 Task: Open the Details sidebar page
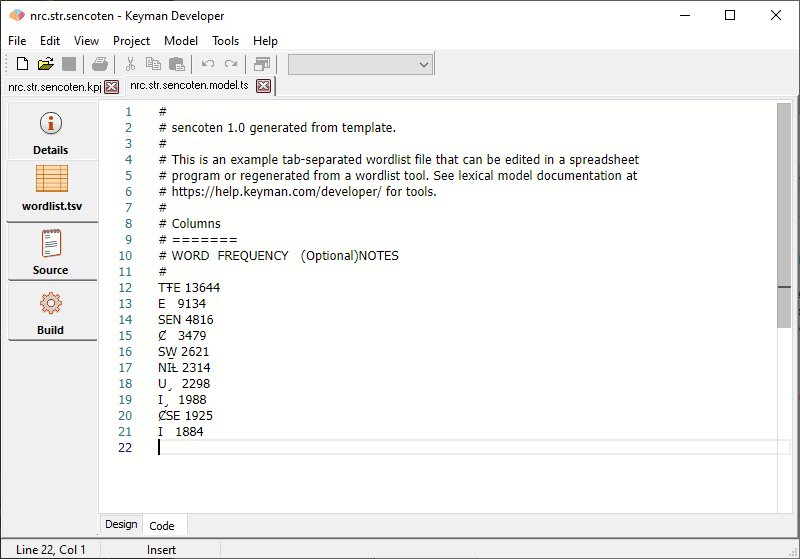pos(51,133)
